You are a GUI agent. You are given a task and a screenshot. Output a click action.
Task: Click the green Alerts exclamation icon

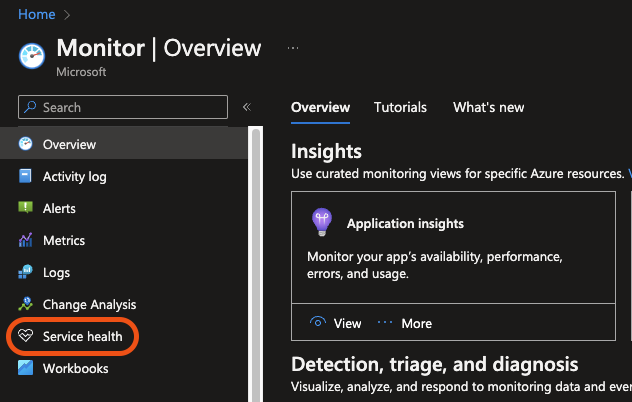(25, 208)
